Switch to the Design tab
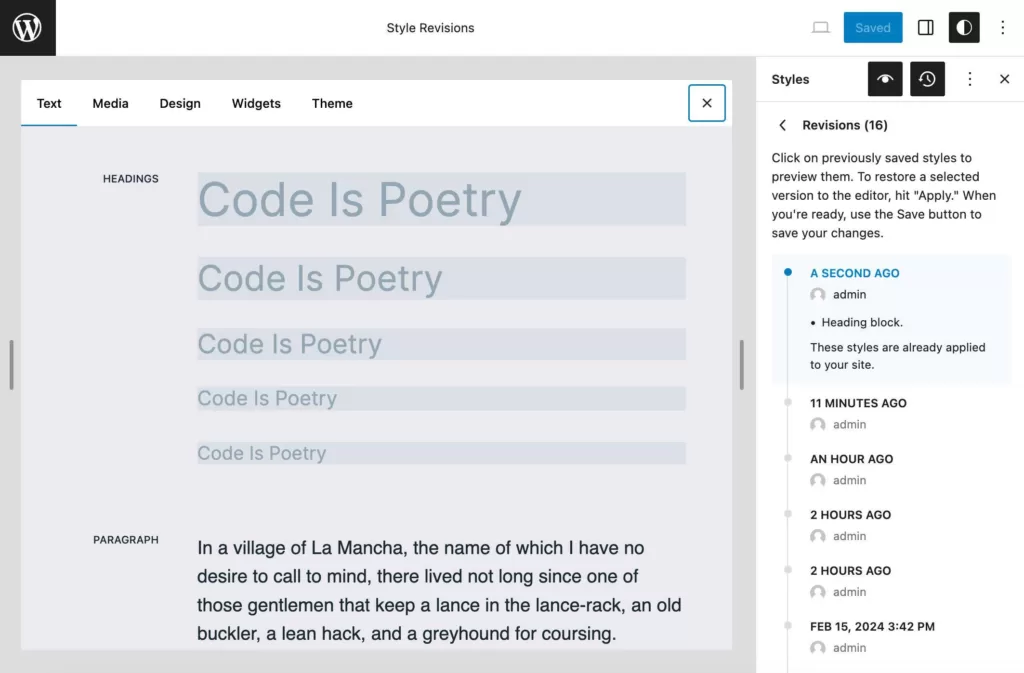The image size is (1024, 673). tap(180, 103)
